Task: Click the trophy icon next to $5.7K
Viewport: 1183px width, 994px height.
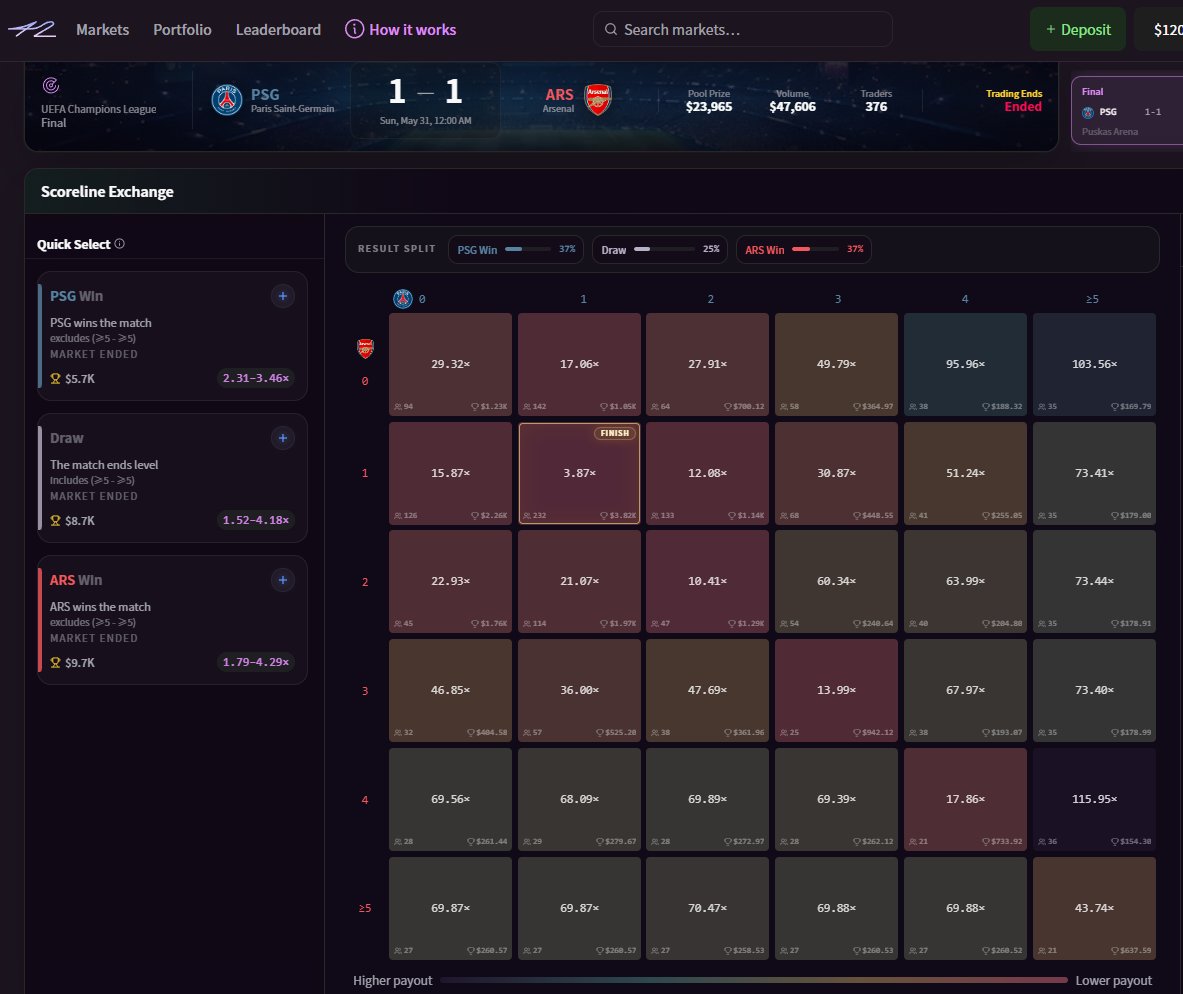Action: pos(55,378)
